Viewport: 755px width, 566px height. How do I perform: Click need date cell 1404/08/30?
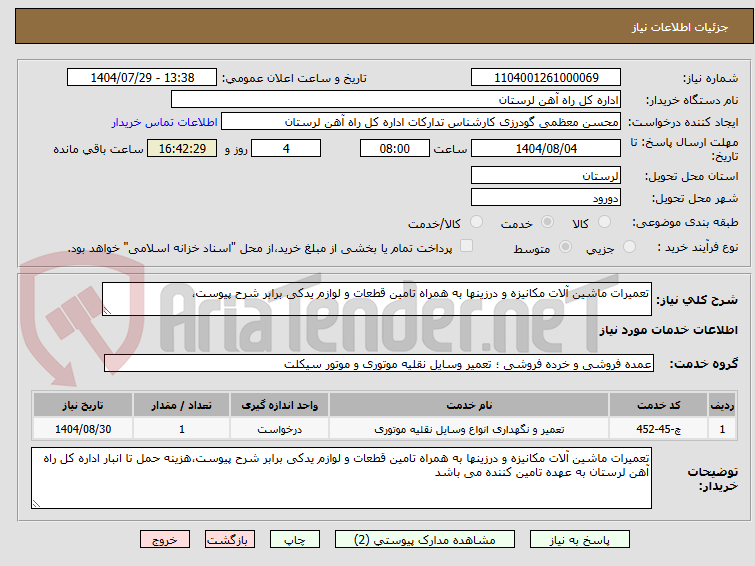(x=83, y=429)
